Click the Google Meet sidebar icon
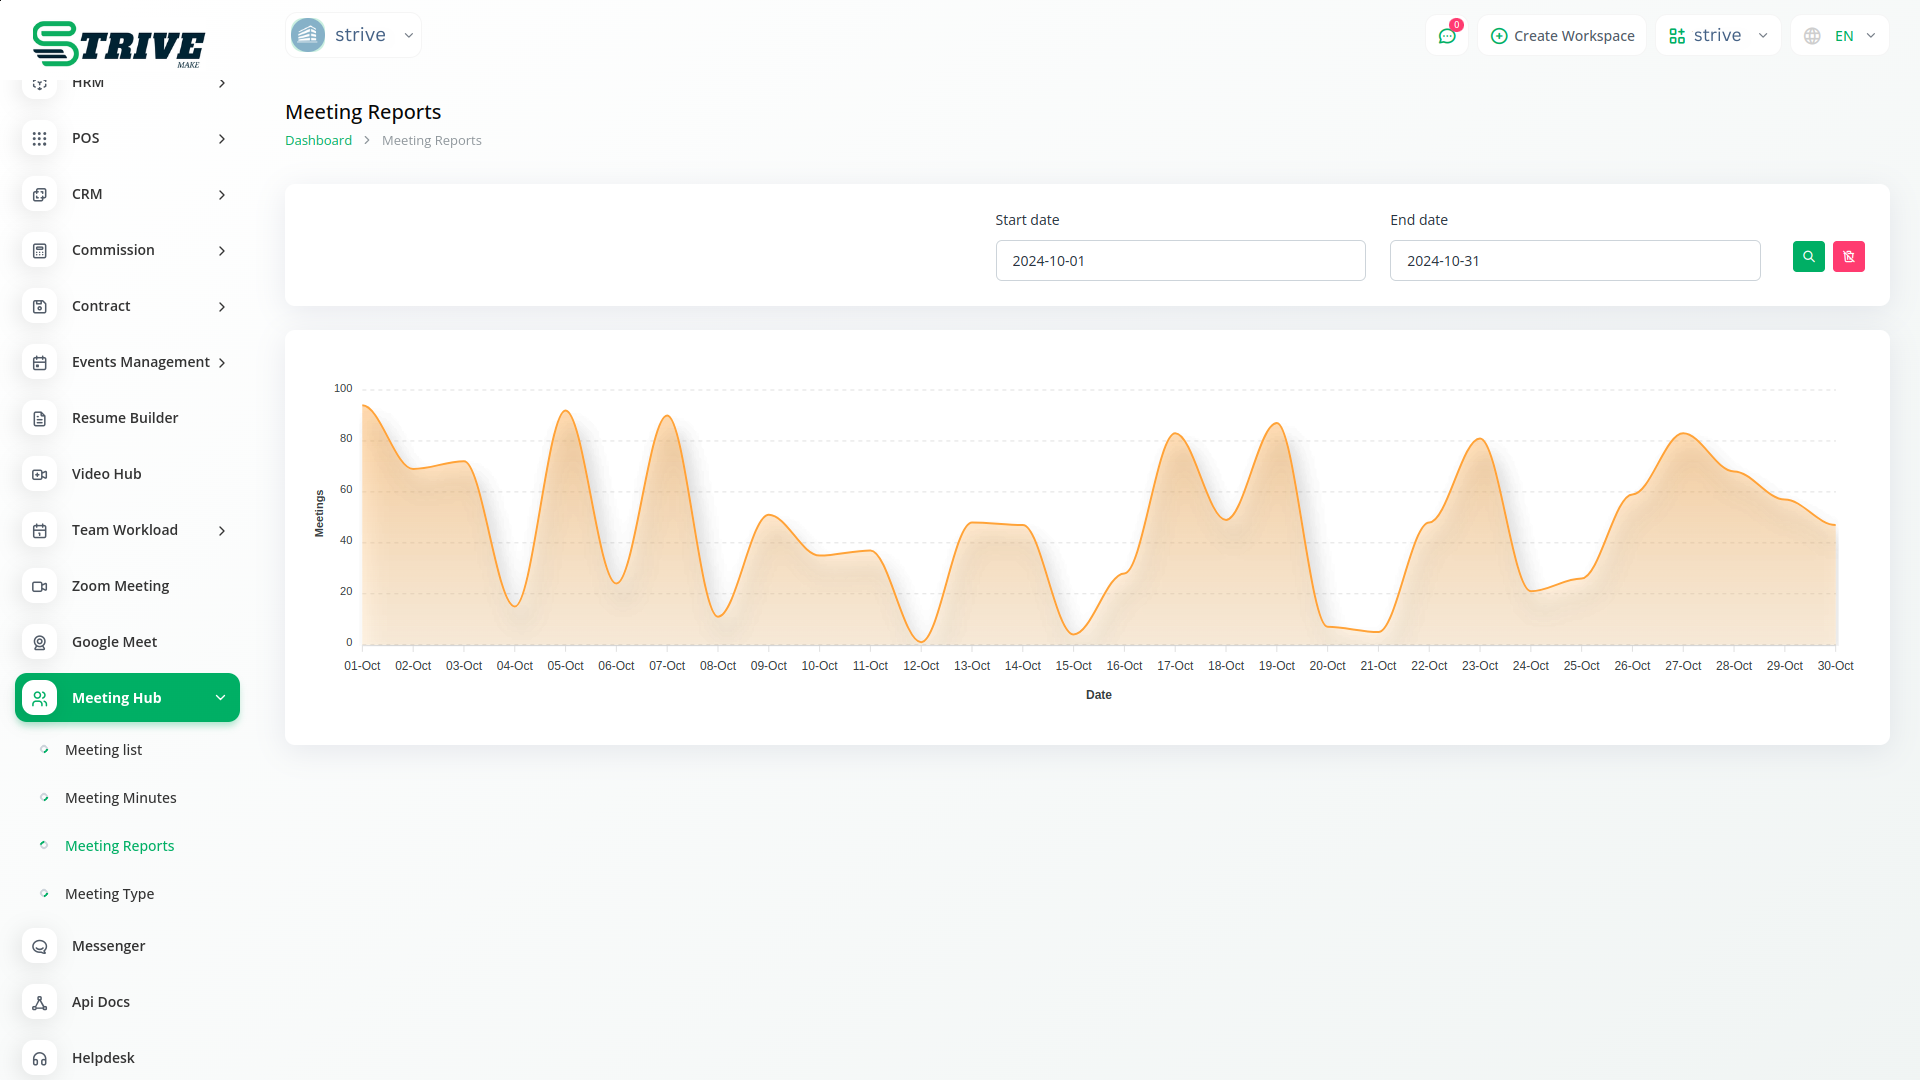 point(40,643)
